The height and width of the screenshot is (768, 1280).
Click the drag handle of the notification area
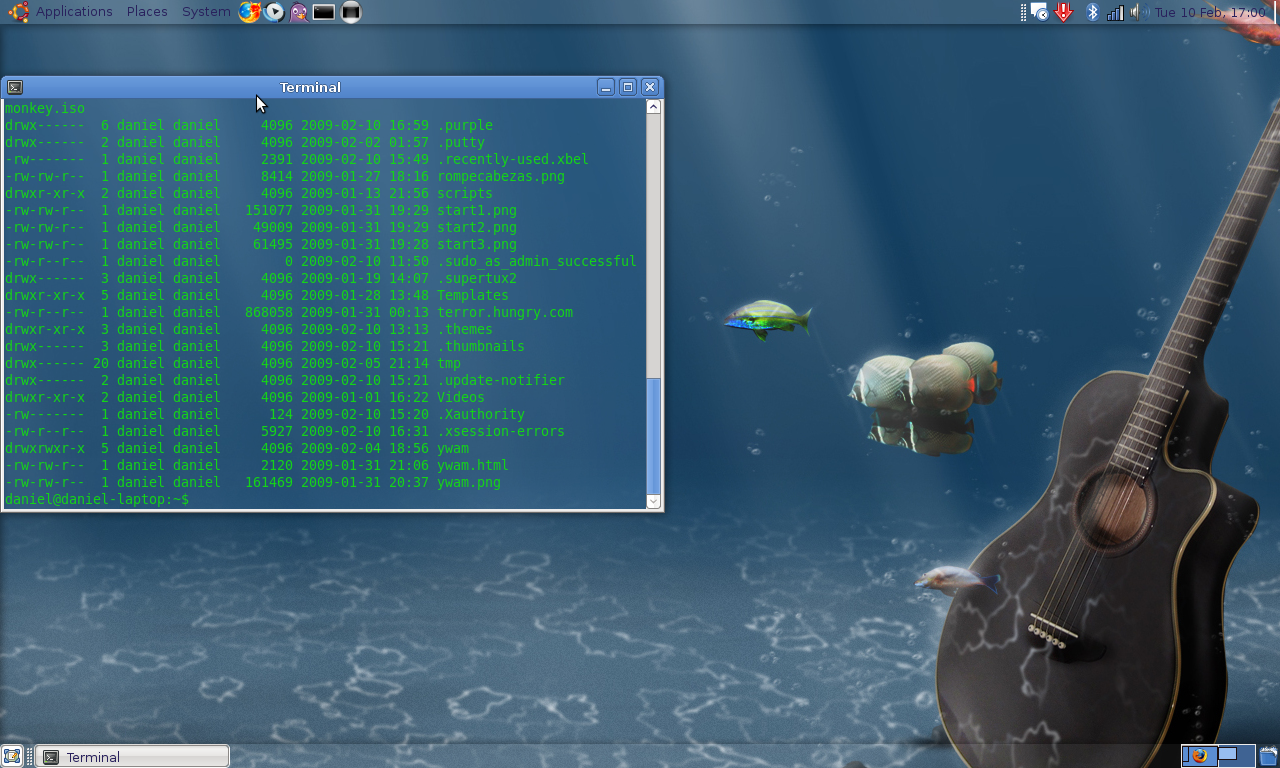[1023, 12]
